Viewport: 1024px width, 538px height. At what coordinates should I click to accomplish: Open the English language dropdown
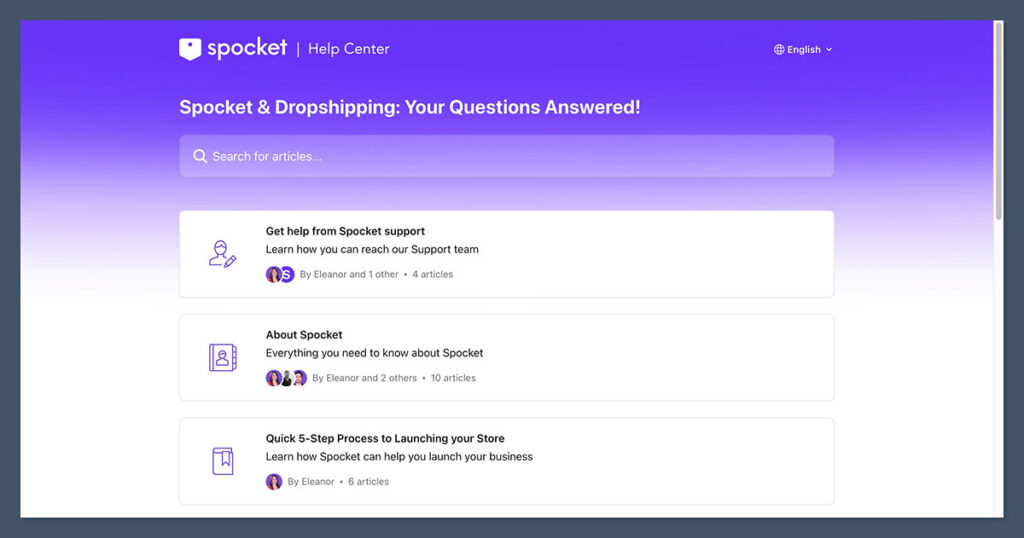pos(803,50)
